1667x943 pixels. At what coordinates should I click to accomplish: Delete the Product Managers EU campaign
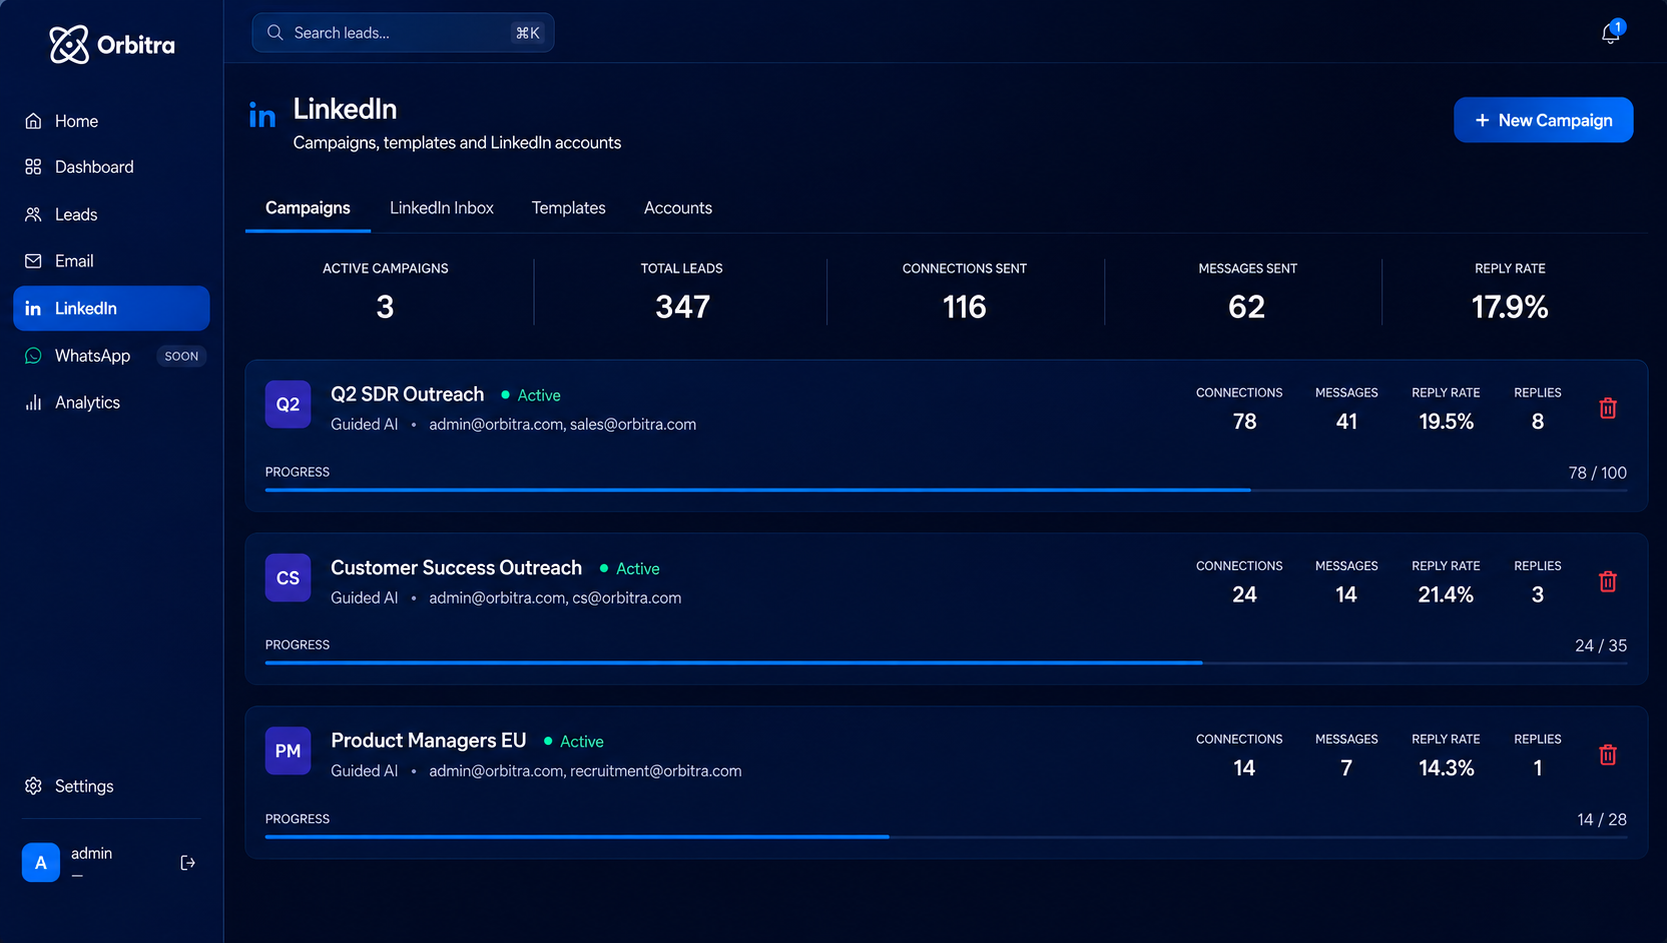coord(1608,755)
